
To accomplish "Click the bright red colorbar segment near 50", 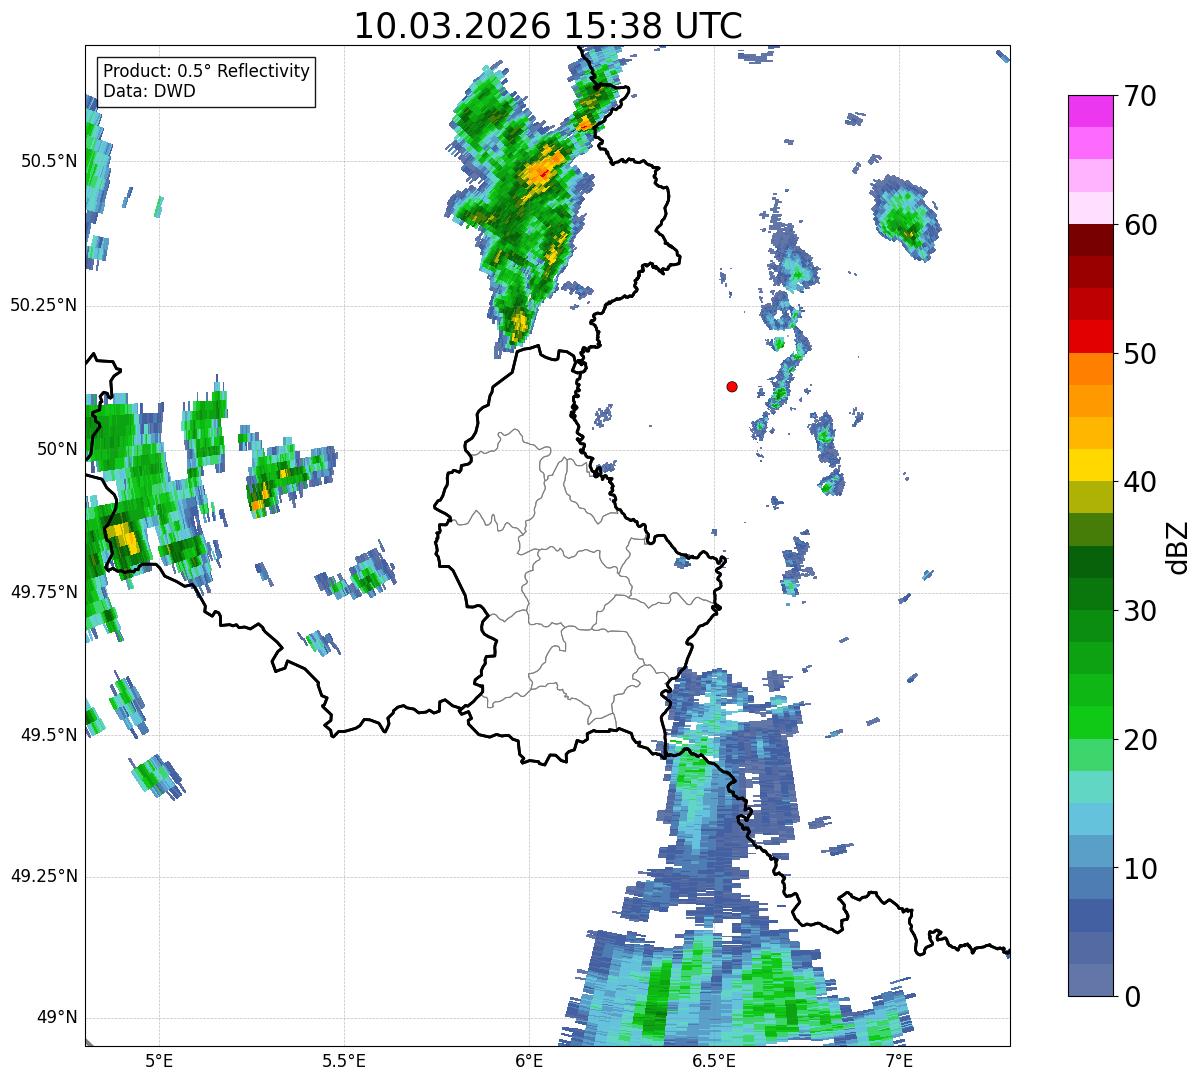I will [x=1090, y=336].
